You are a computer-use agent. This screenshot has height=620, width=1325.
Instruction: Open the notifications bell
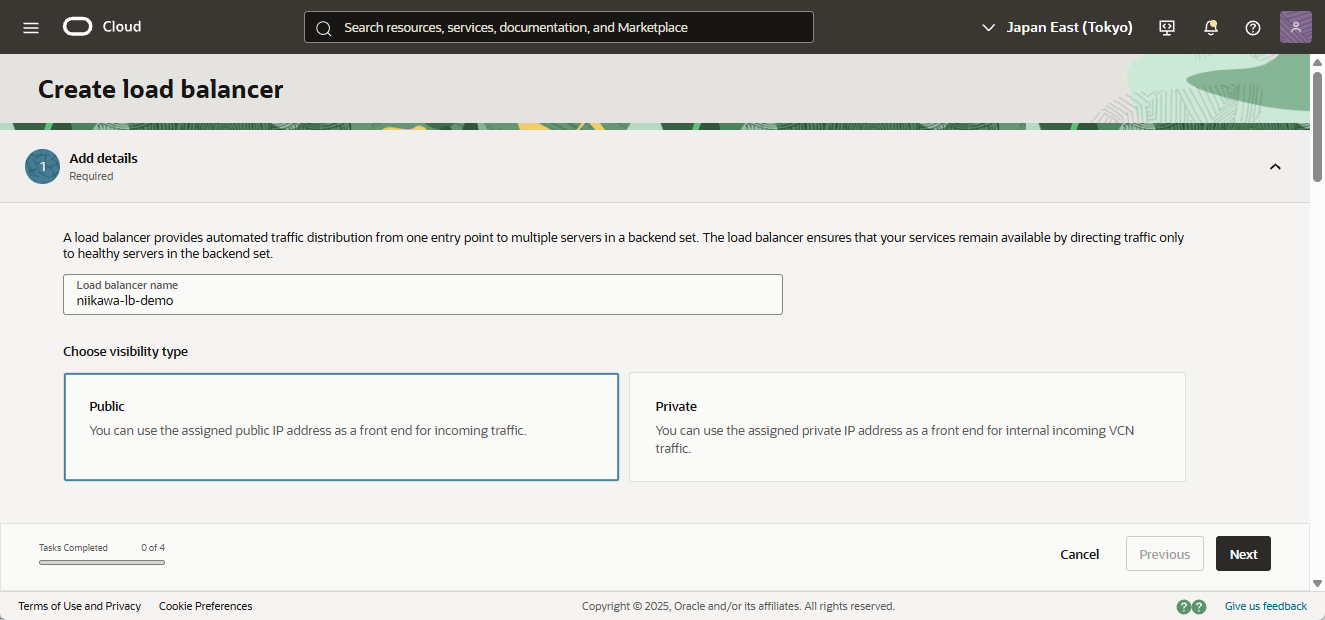1210,27
